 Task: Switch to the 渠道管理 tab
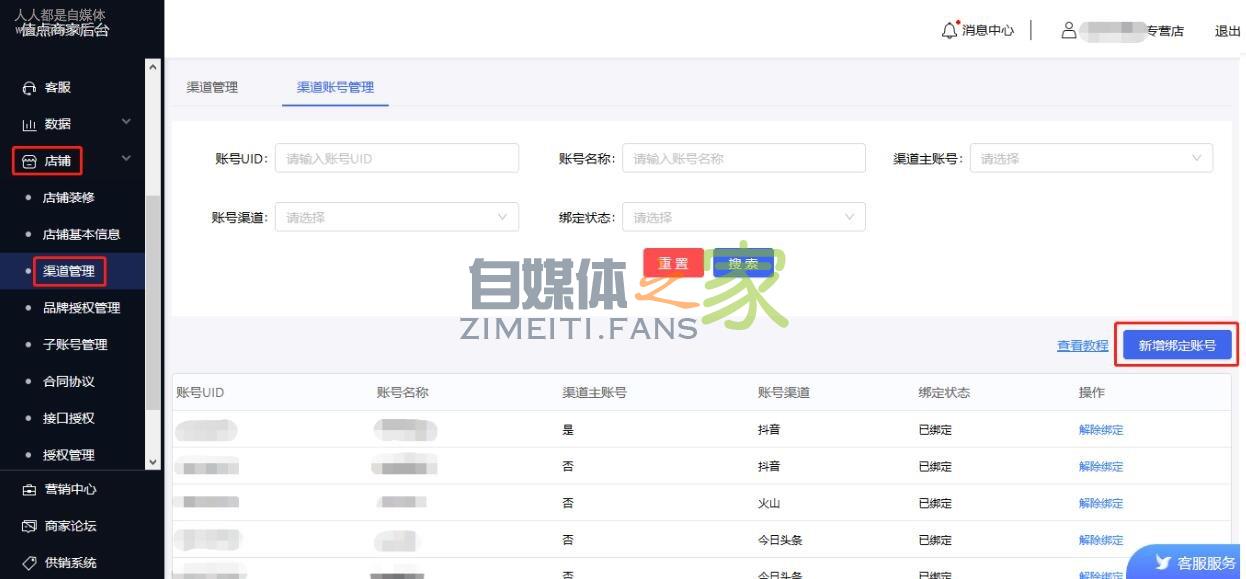pyautogui.click(x=212, y=87)
